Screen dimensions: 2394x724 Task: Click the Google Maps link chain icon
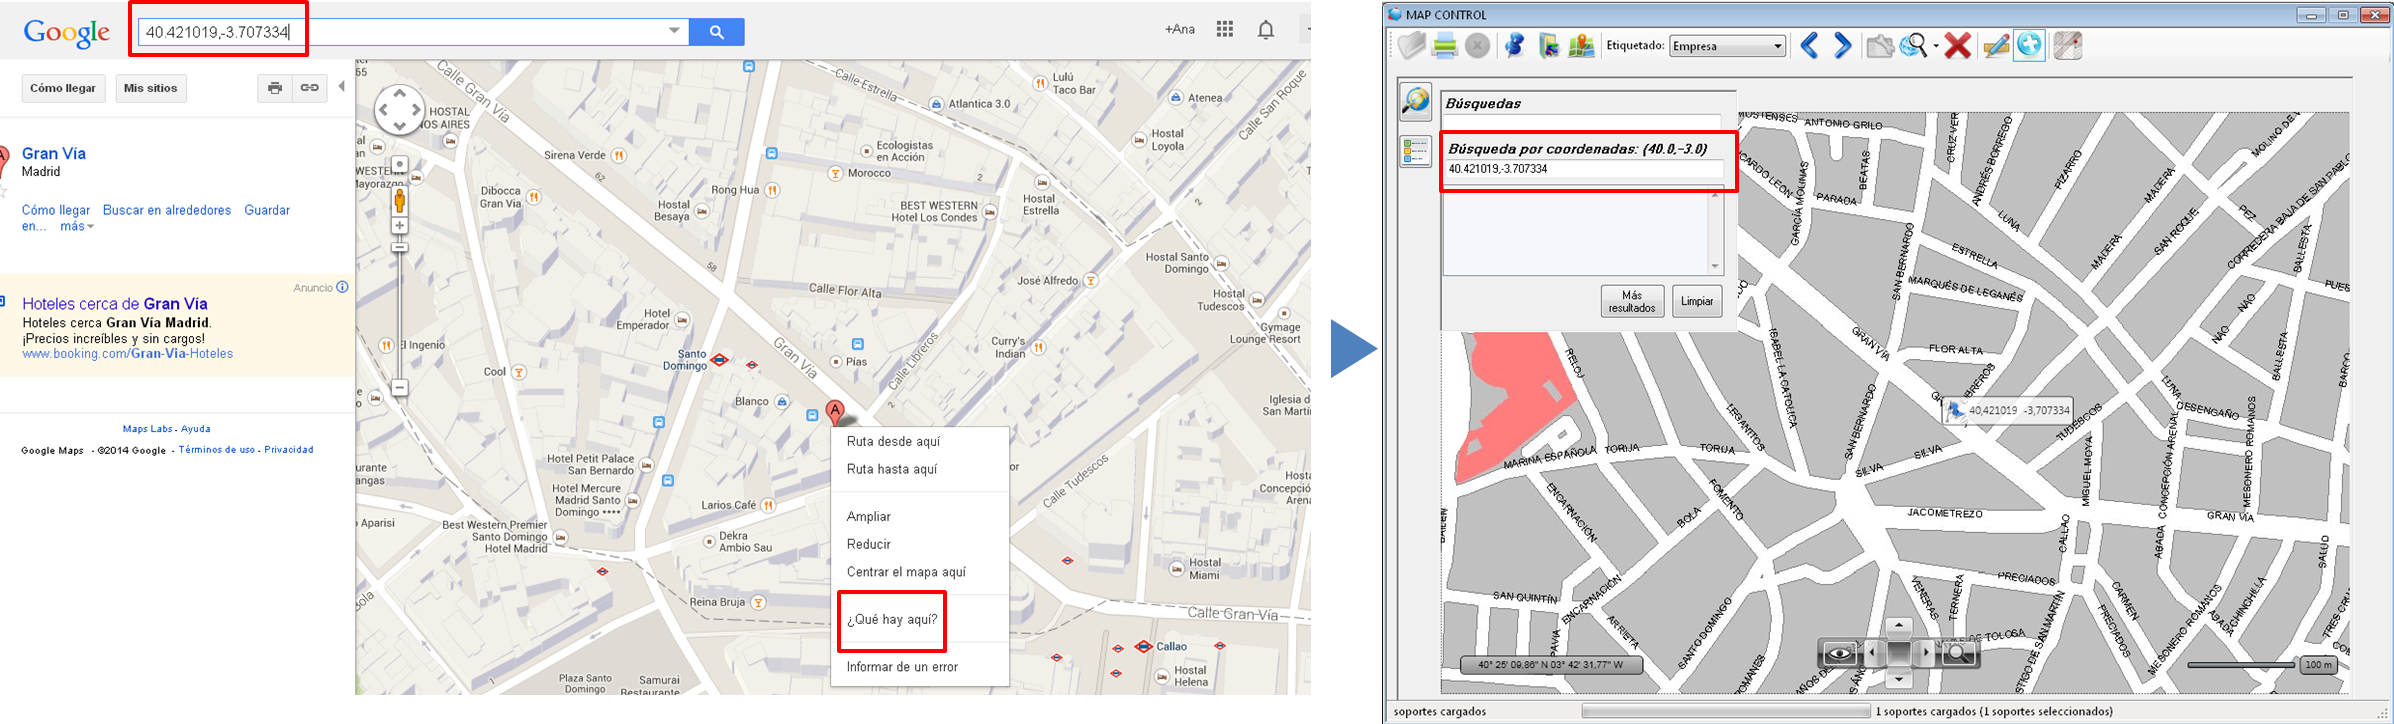click(310, 88)
